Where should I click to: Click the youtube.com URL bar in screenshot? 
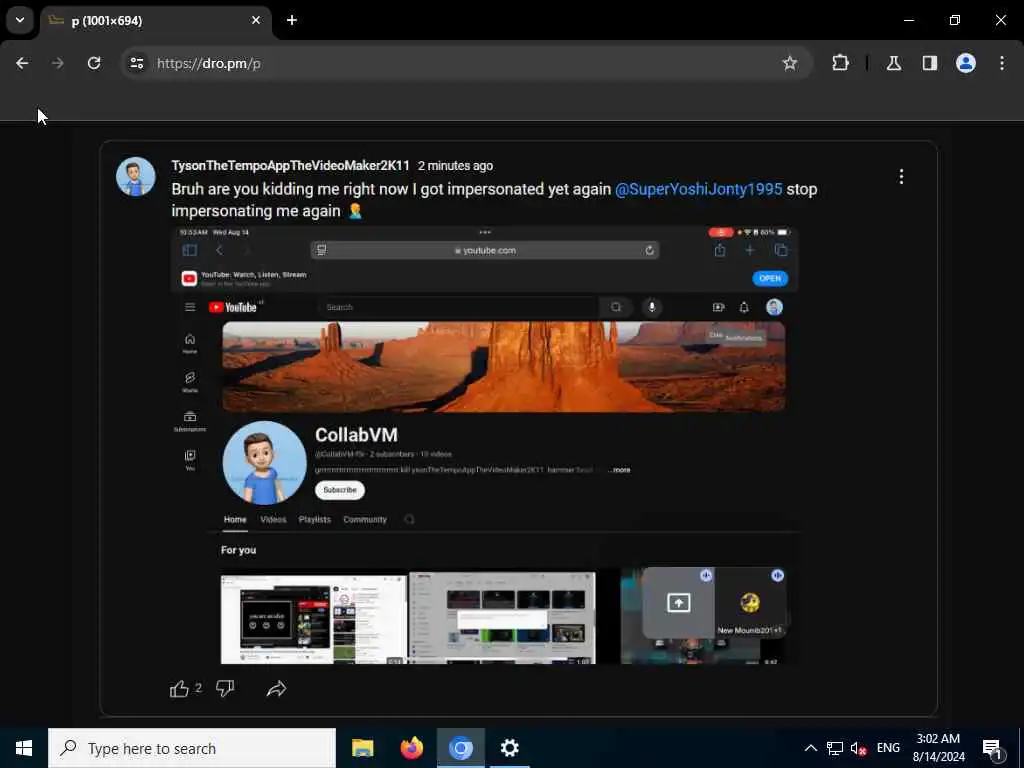pos(485,250)
